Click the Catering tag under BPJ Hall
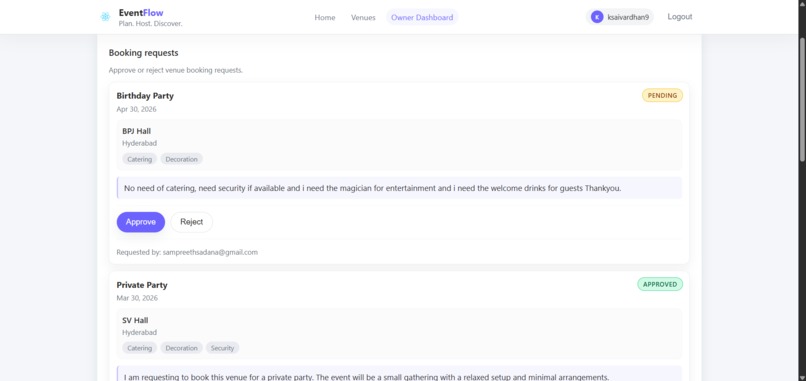 [x=139, y=159]
